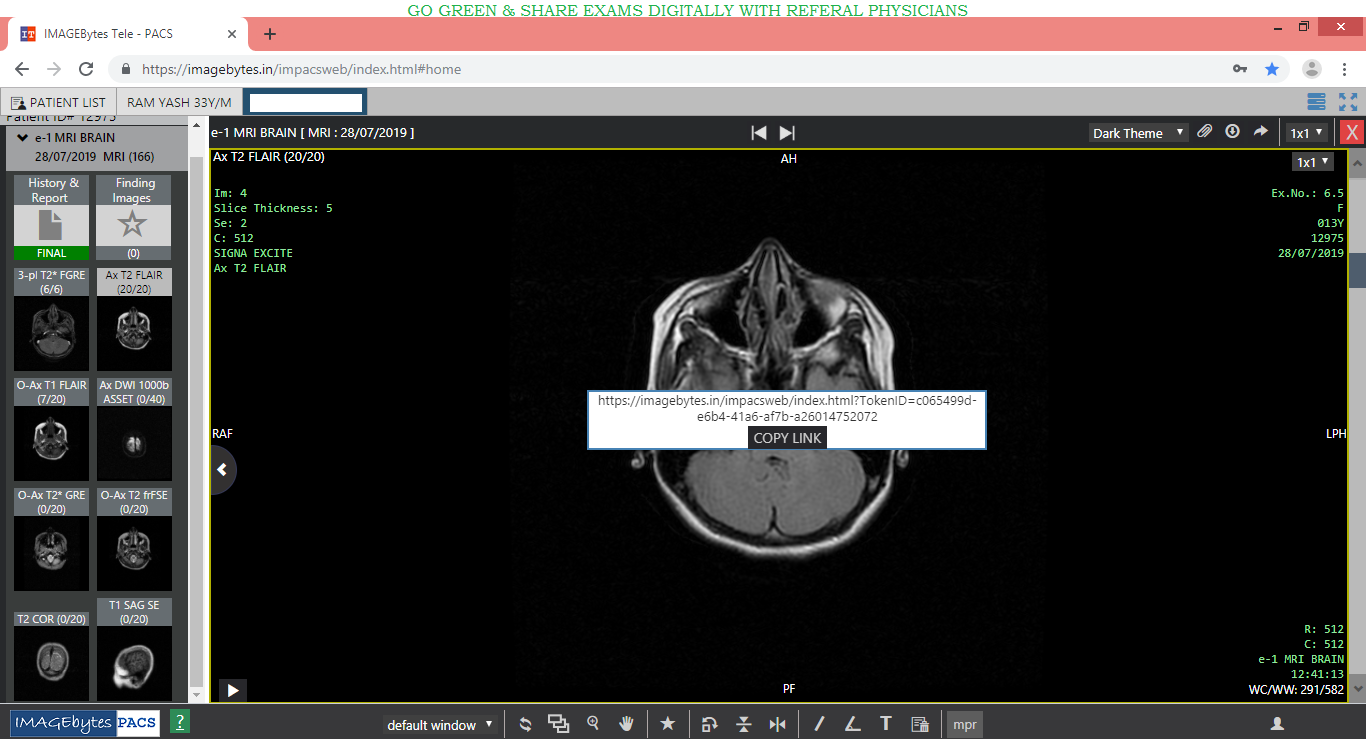Select the angle measurement tool
1366x739 pixels.
pyautogui.click(x=852, y=724)
